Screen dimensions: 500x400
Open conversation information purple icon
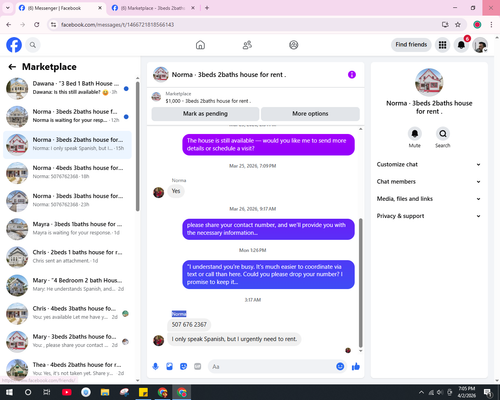352,75
